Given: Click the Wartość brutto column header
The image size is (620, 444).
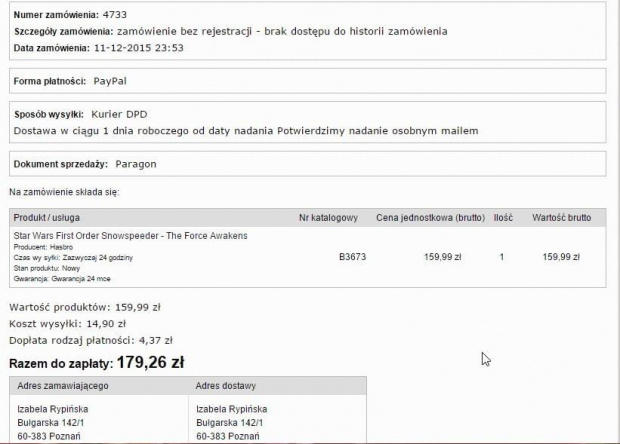Looking at the screenshot, I should click(561, 217).
